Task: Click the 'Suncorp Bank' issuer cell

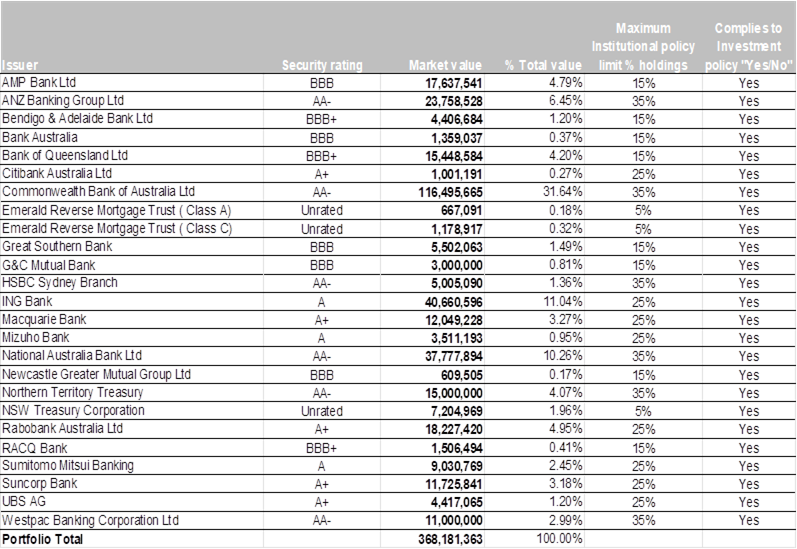Action: coord(39,483)
